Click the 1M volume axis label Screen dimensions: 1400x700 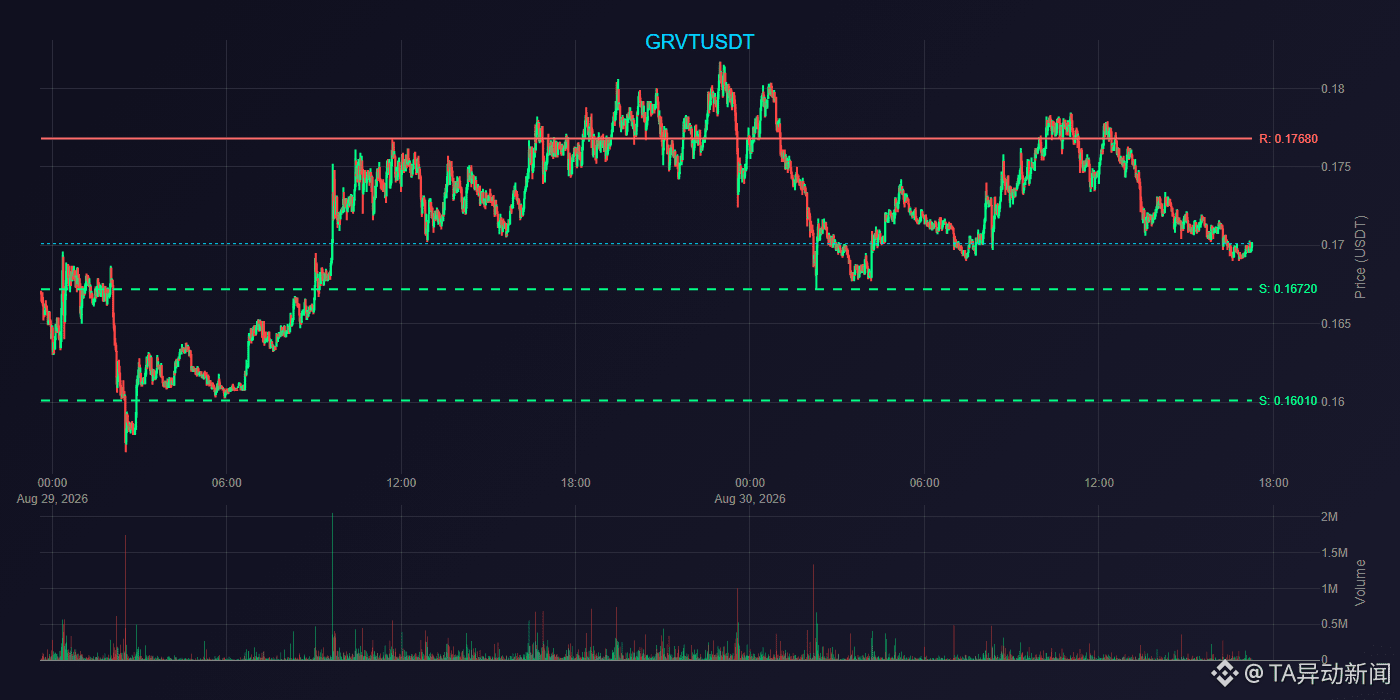point(1329,589)
